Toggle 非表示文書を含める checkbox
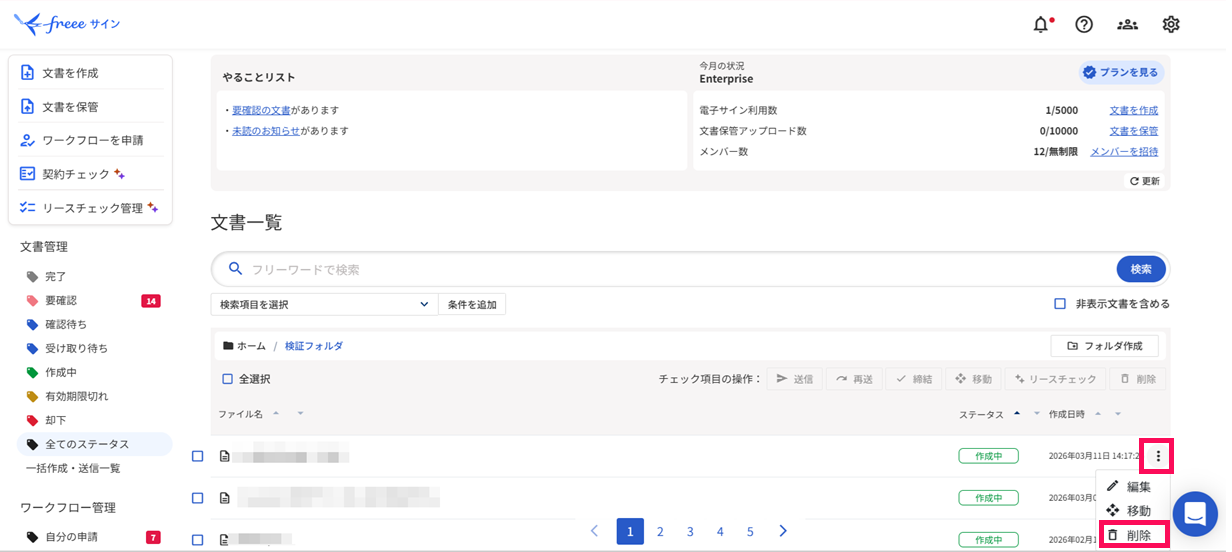 point(1060,304)
